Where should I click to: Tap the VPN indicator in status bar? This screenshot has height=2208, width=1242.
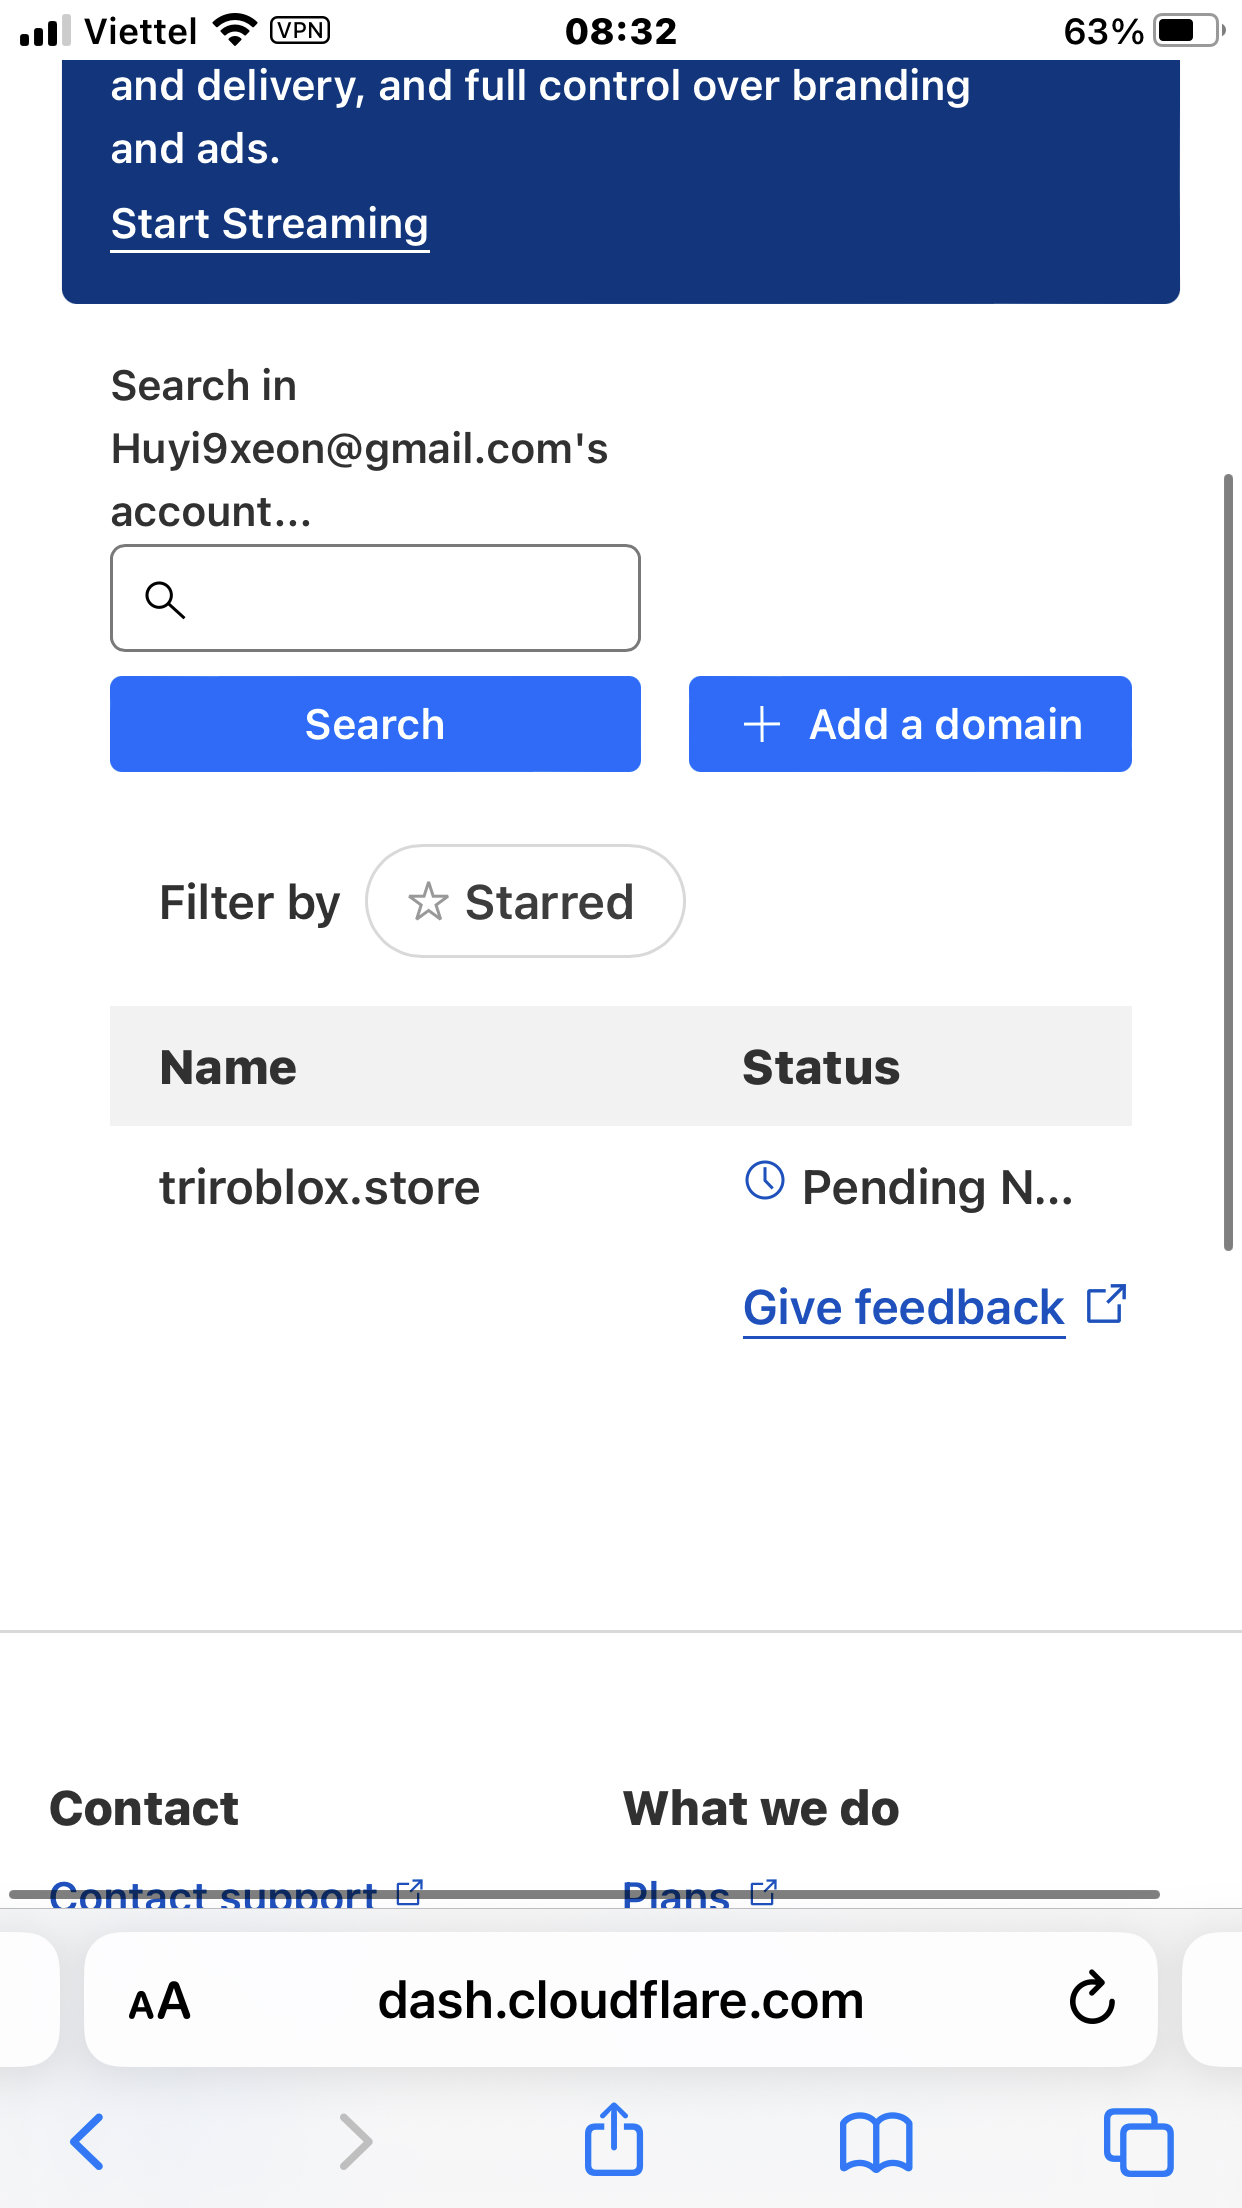[300, 31]
